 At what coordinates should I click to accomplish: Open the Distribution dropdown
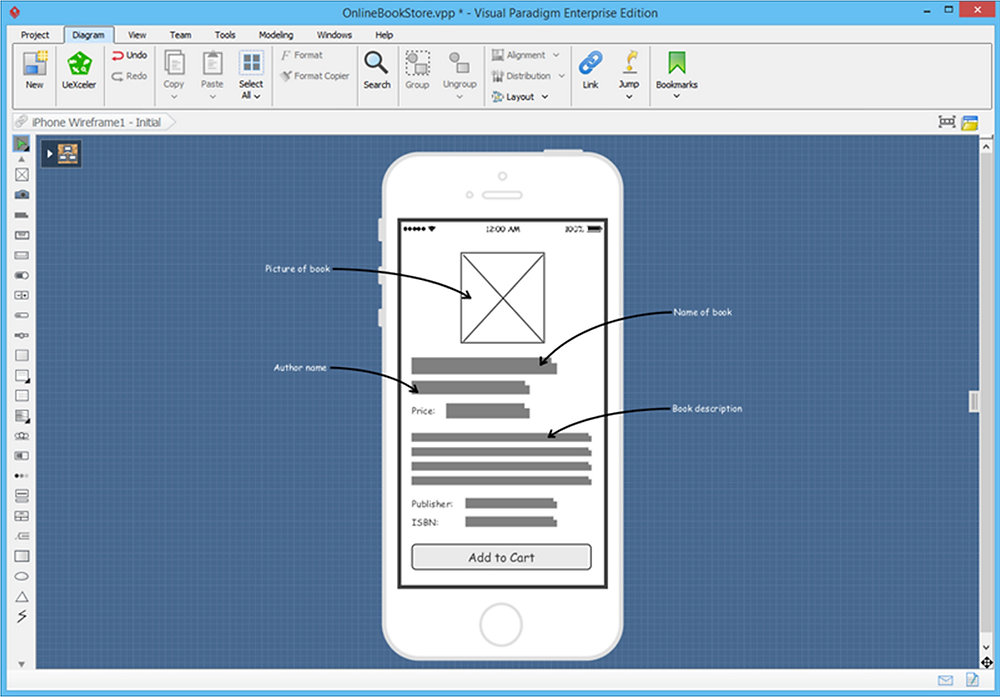[x=528, y=76]
